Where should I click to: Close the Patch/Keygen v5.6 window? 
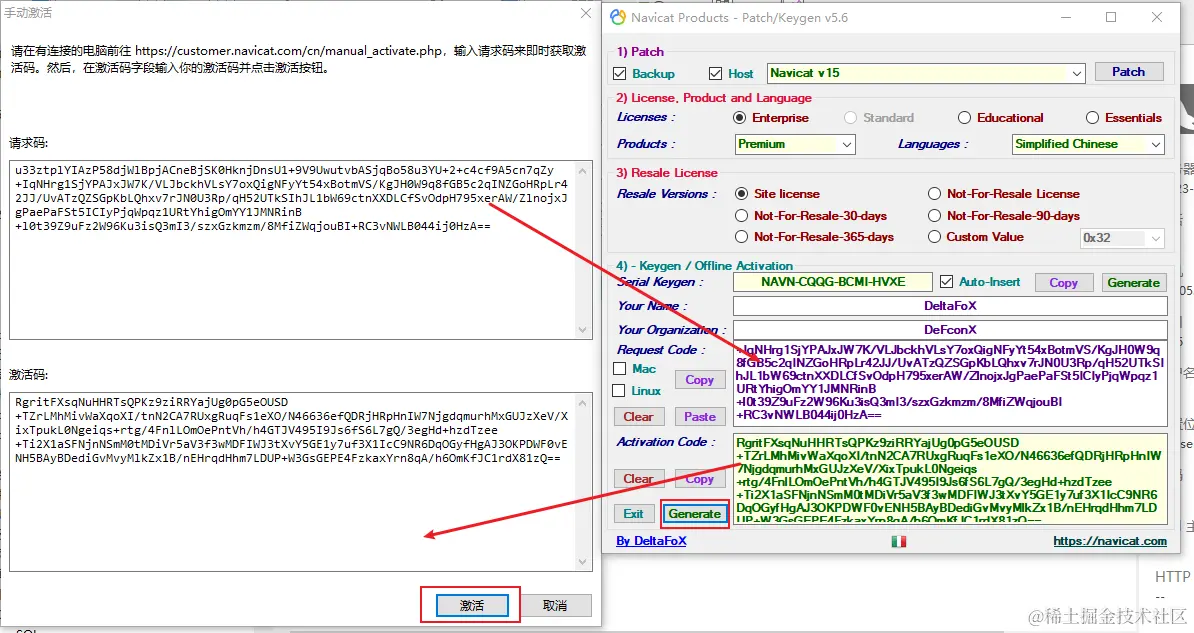coord(1157,17)
